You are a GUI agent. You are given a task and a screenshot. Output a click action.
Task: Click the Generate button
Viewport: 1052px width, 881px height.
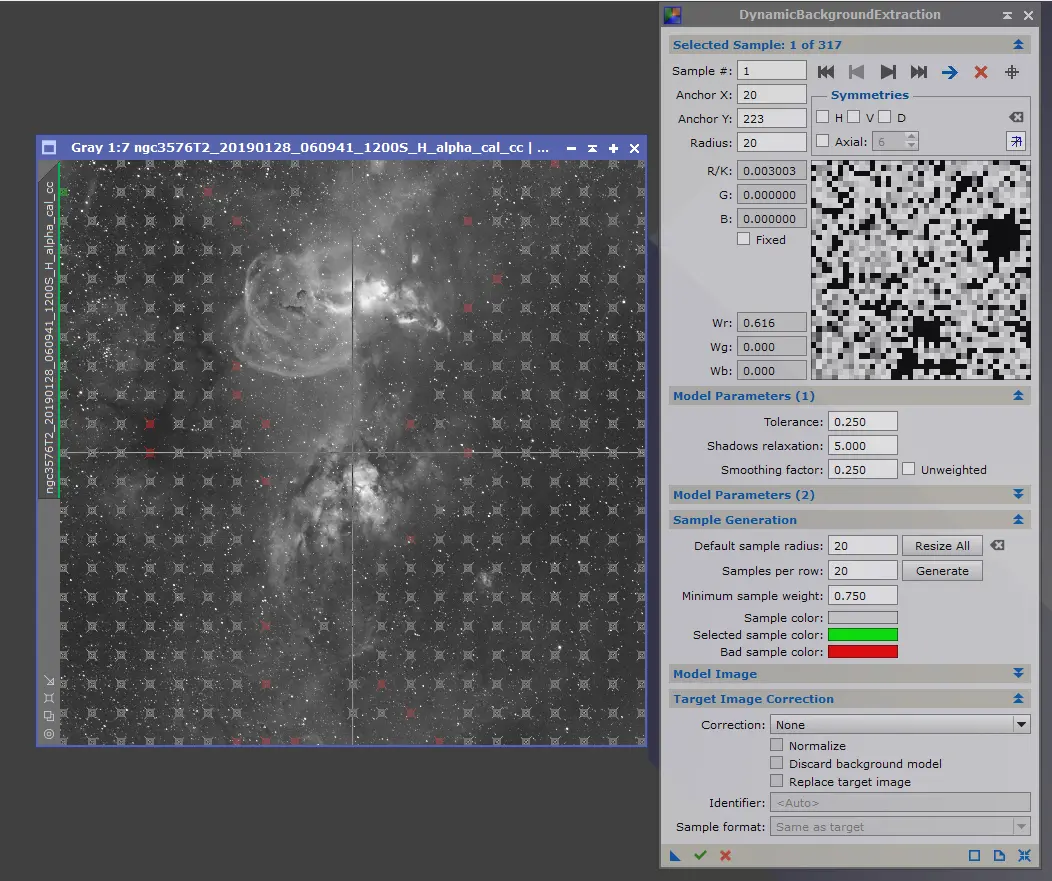(x=942, y=571)
